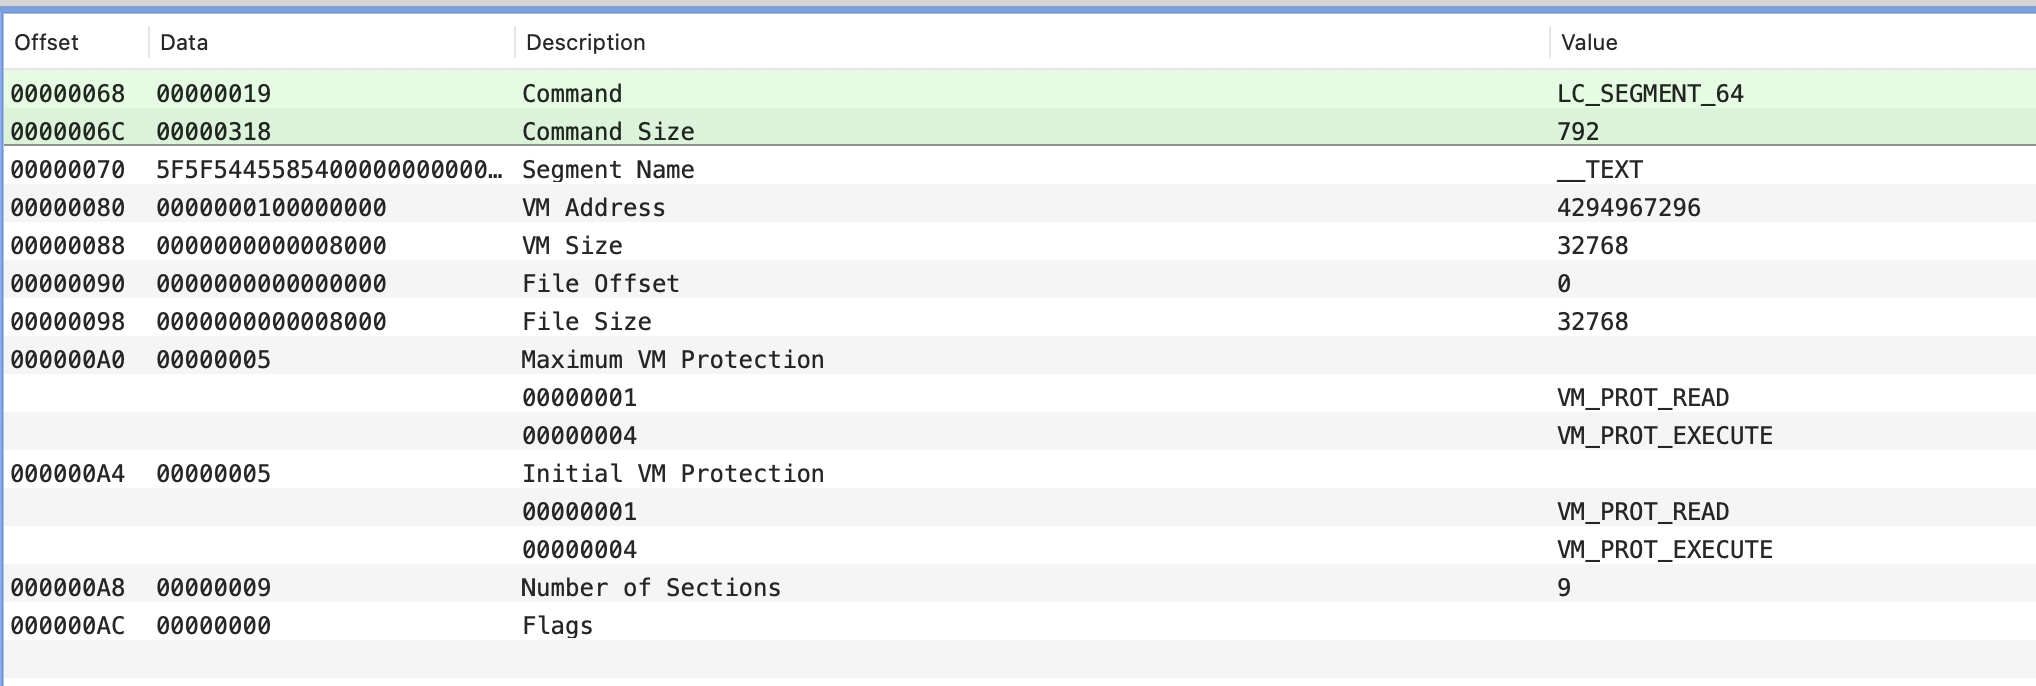Click VM_PROT_READ under Initial VM Protection

point(1642,512)
